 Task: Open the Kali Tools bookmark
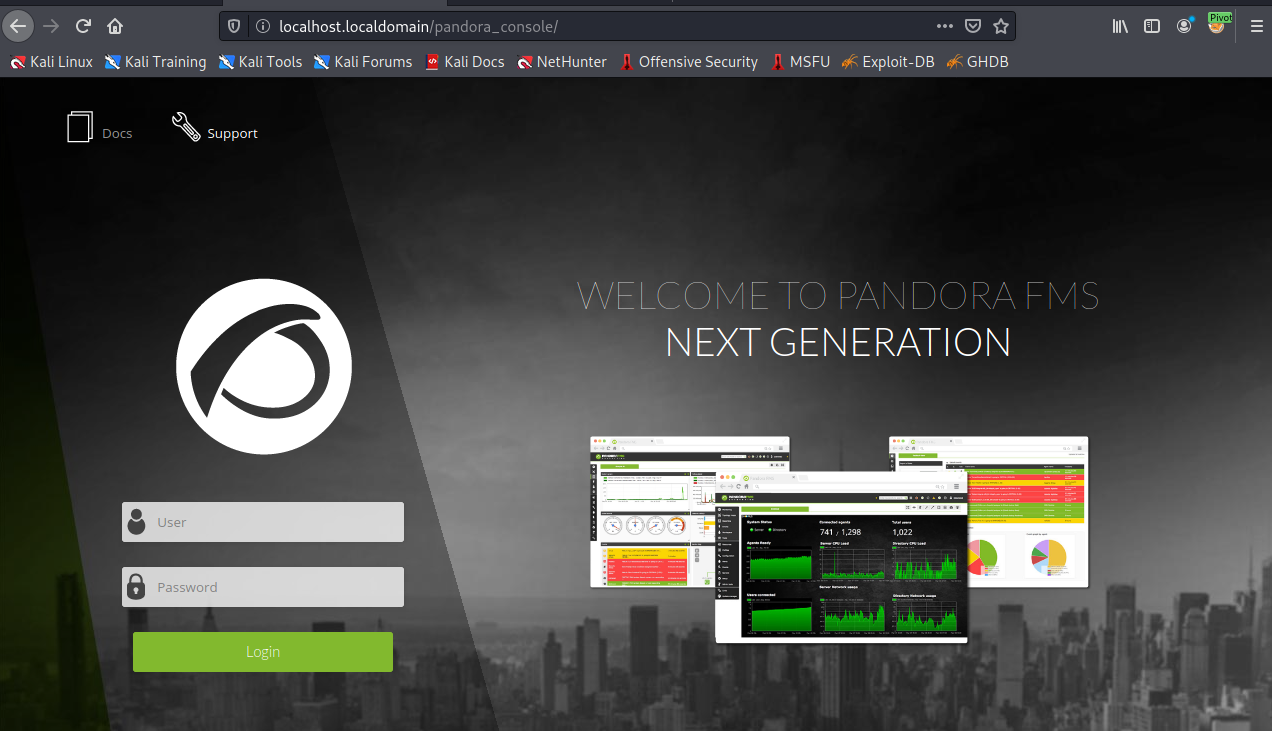(x=260, y=62)
